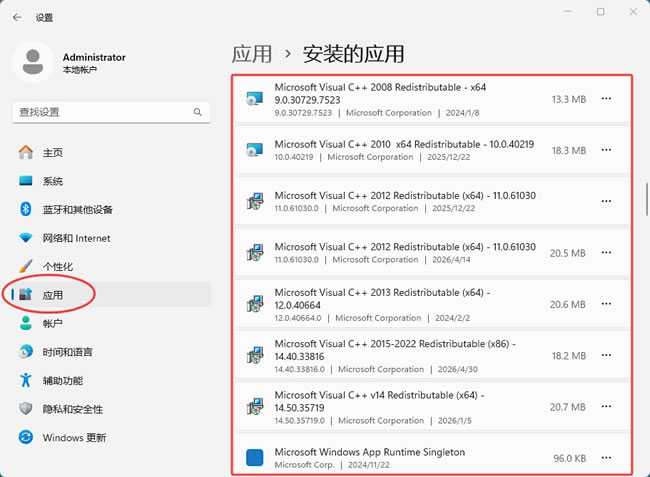Open 个性化 settings category
This screenshot has width=650, height=477.
point(111,266)
